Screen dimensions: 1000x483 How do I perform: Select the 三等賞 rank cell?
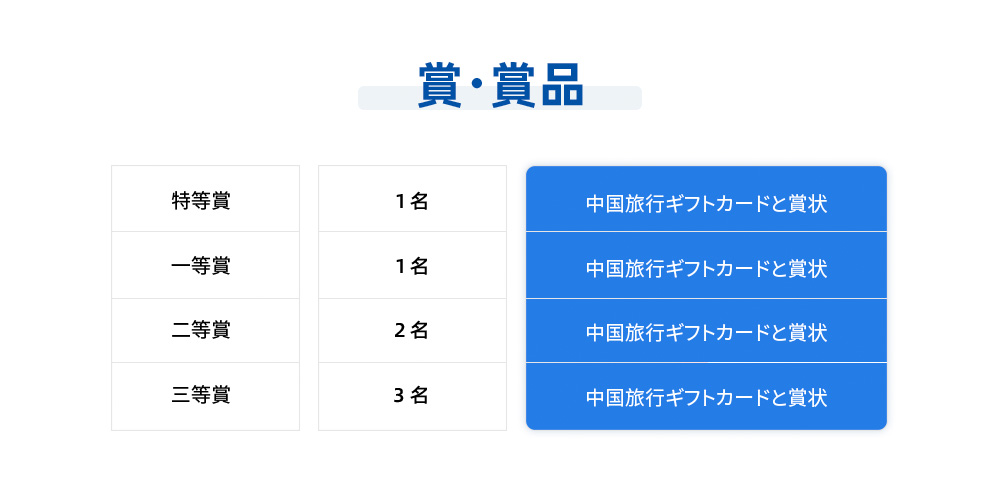click(x=205, y=396)
